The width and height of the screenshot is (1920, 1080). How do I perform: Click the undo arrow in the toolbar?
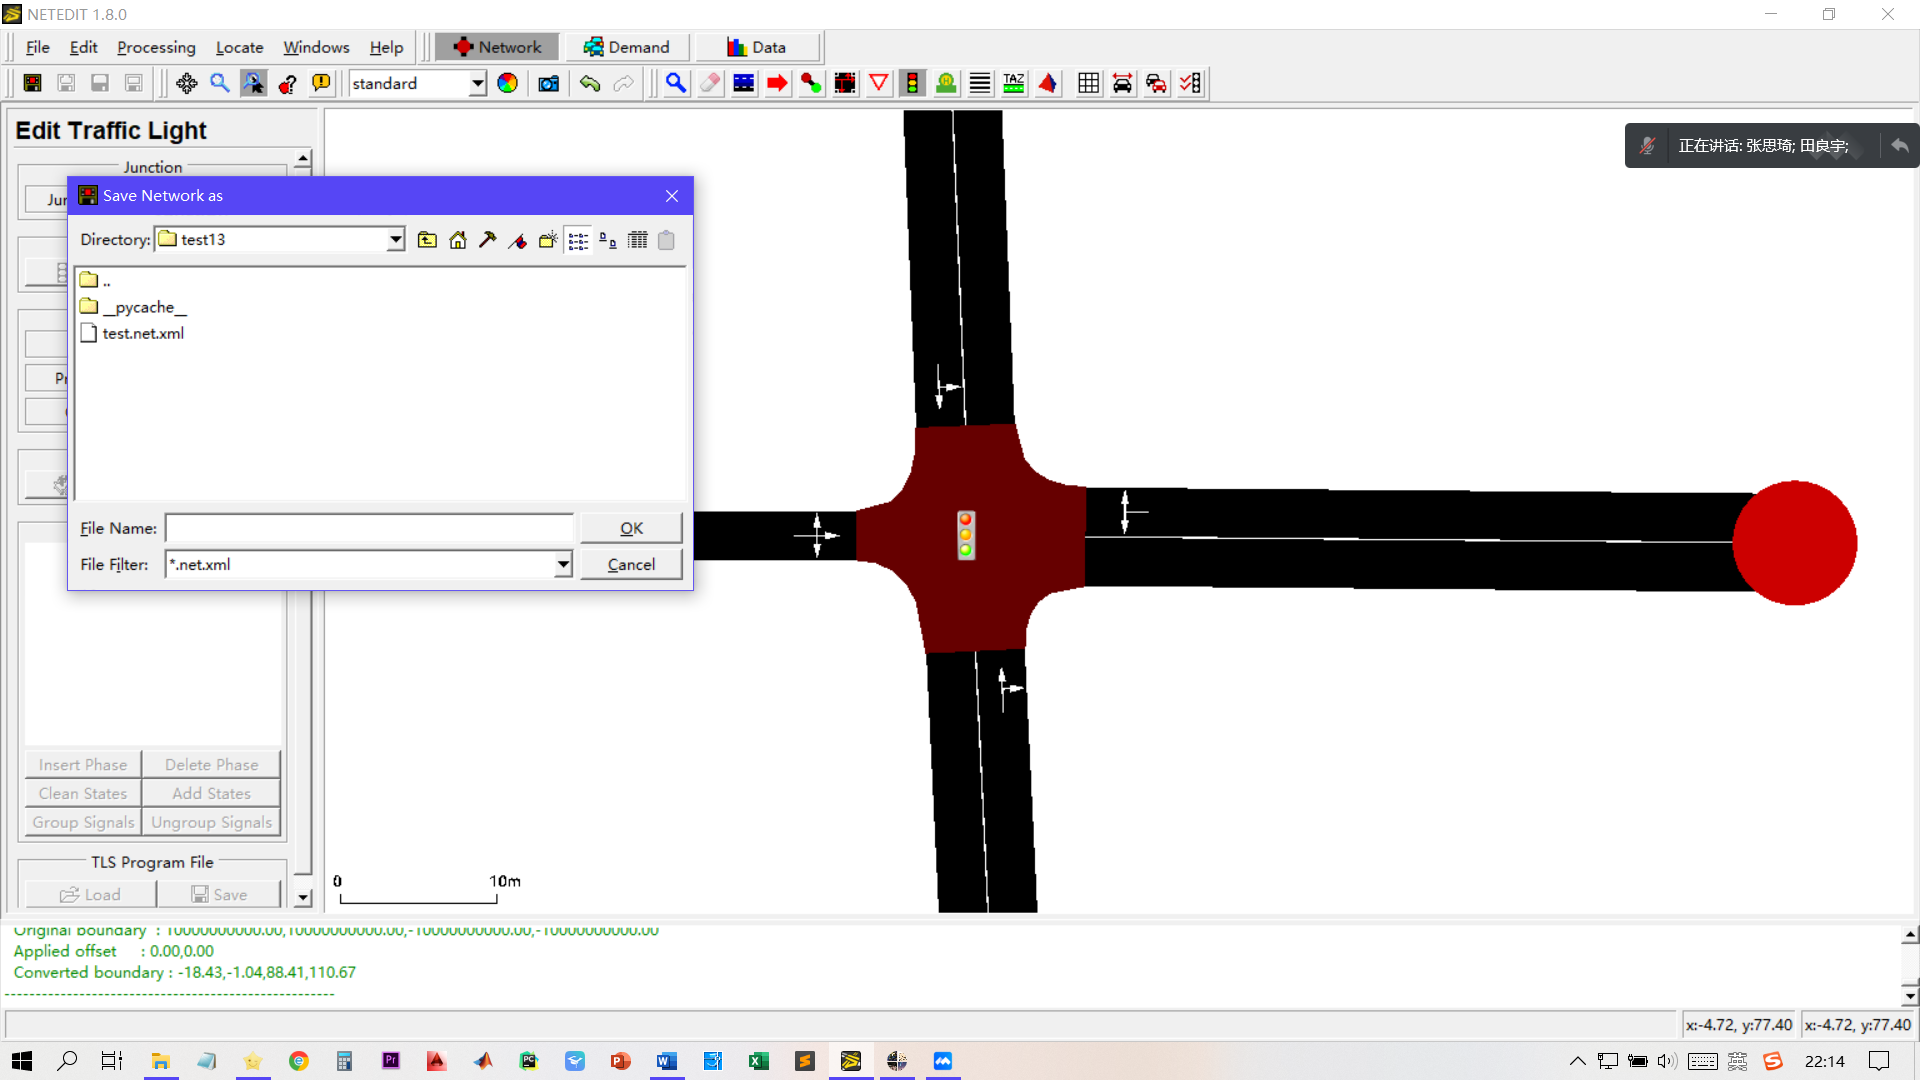(x=590, y=83)
